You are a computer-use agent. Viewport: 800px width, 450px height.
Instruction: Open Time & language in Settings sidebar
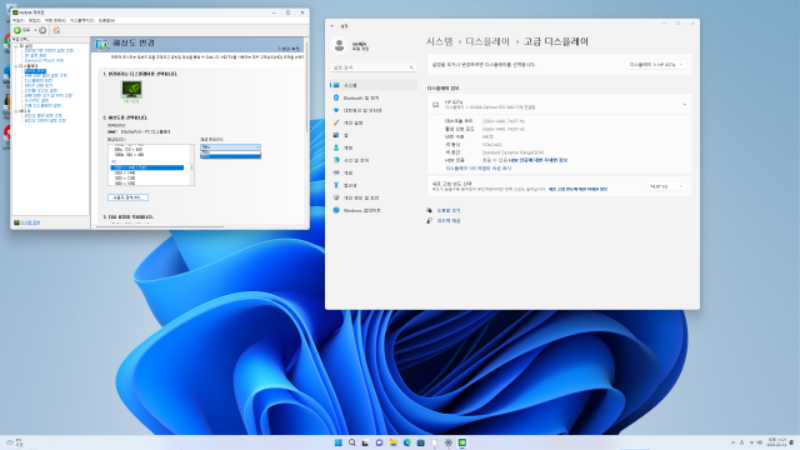(x=373, y=160)
